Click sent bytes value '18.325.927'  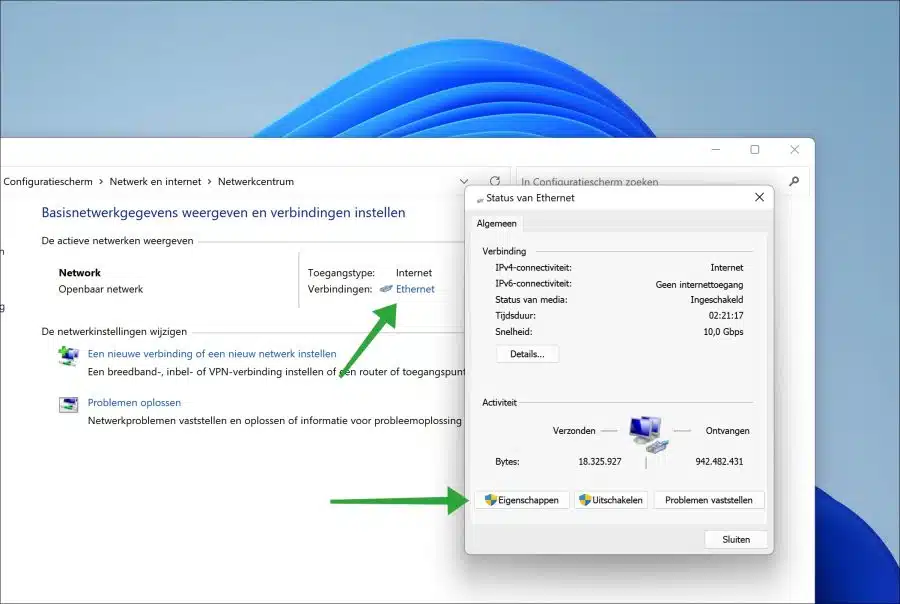coord(600,462)
